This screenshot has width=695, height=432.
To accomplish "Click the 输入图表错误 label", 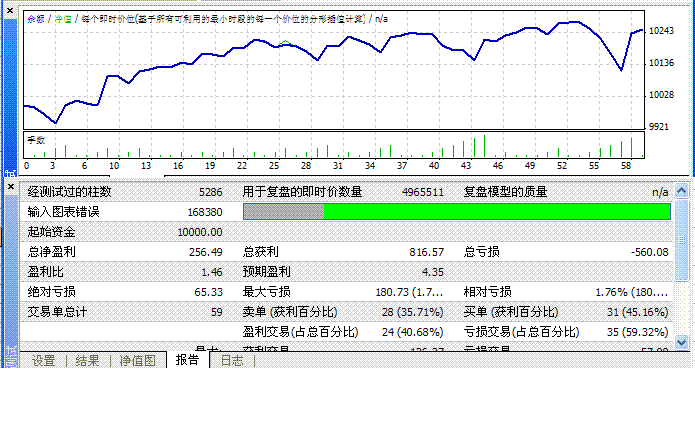I will [63, 212].
